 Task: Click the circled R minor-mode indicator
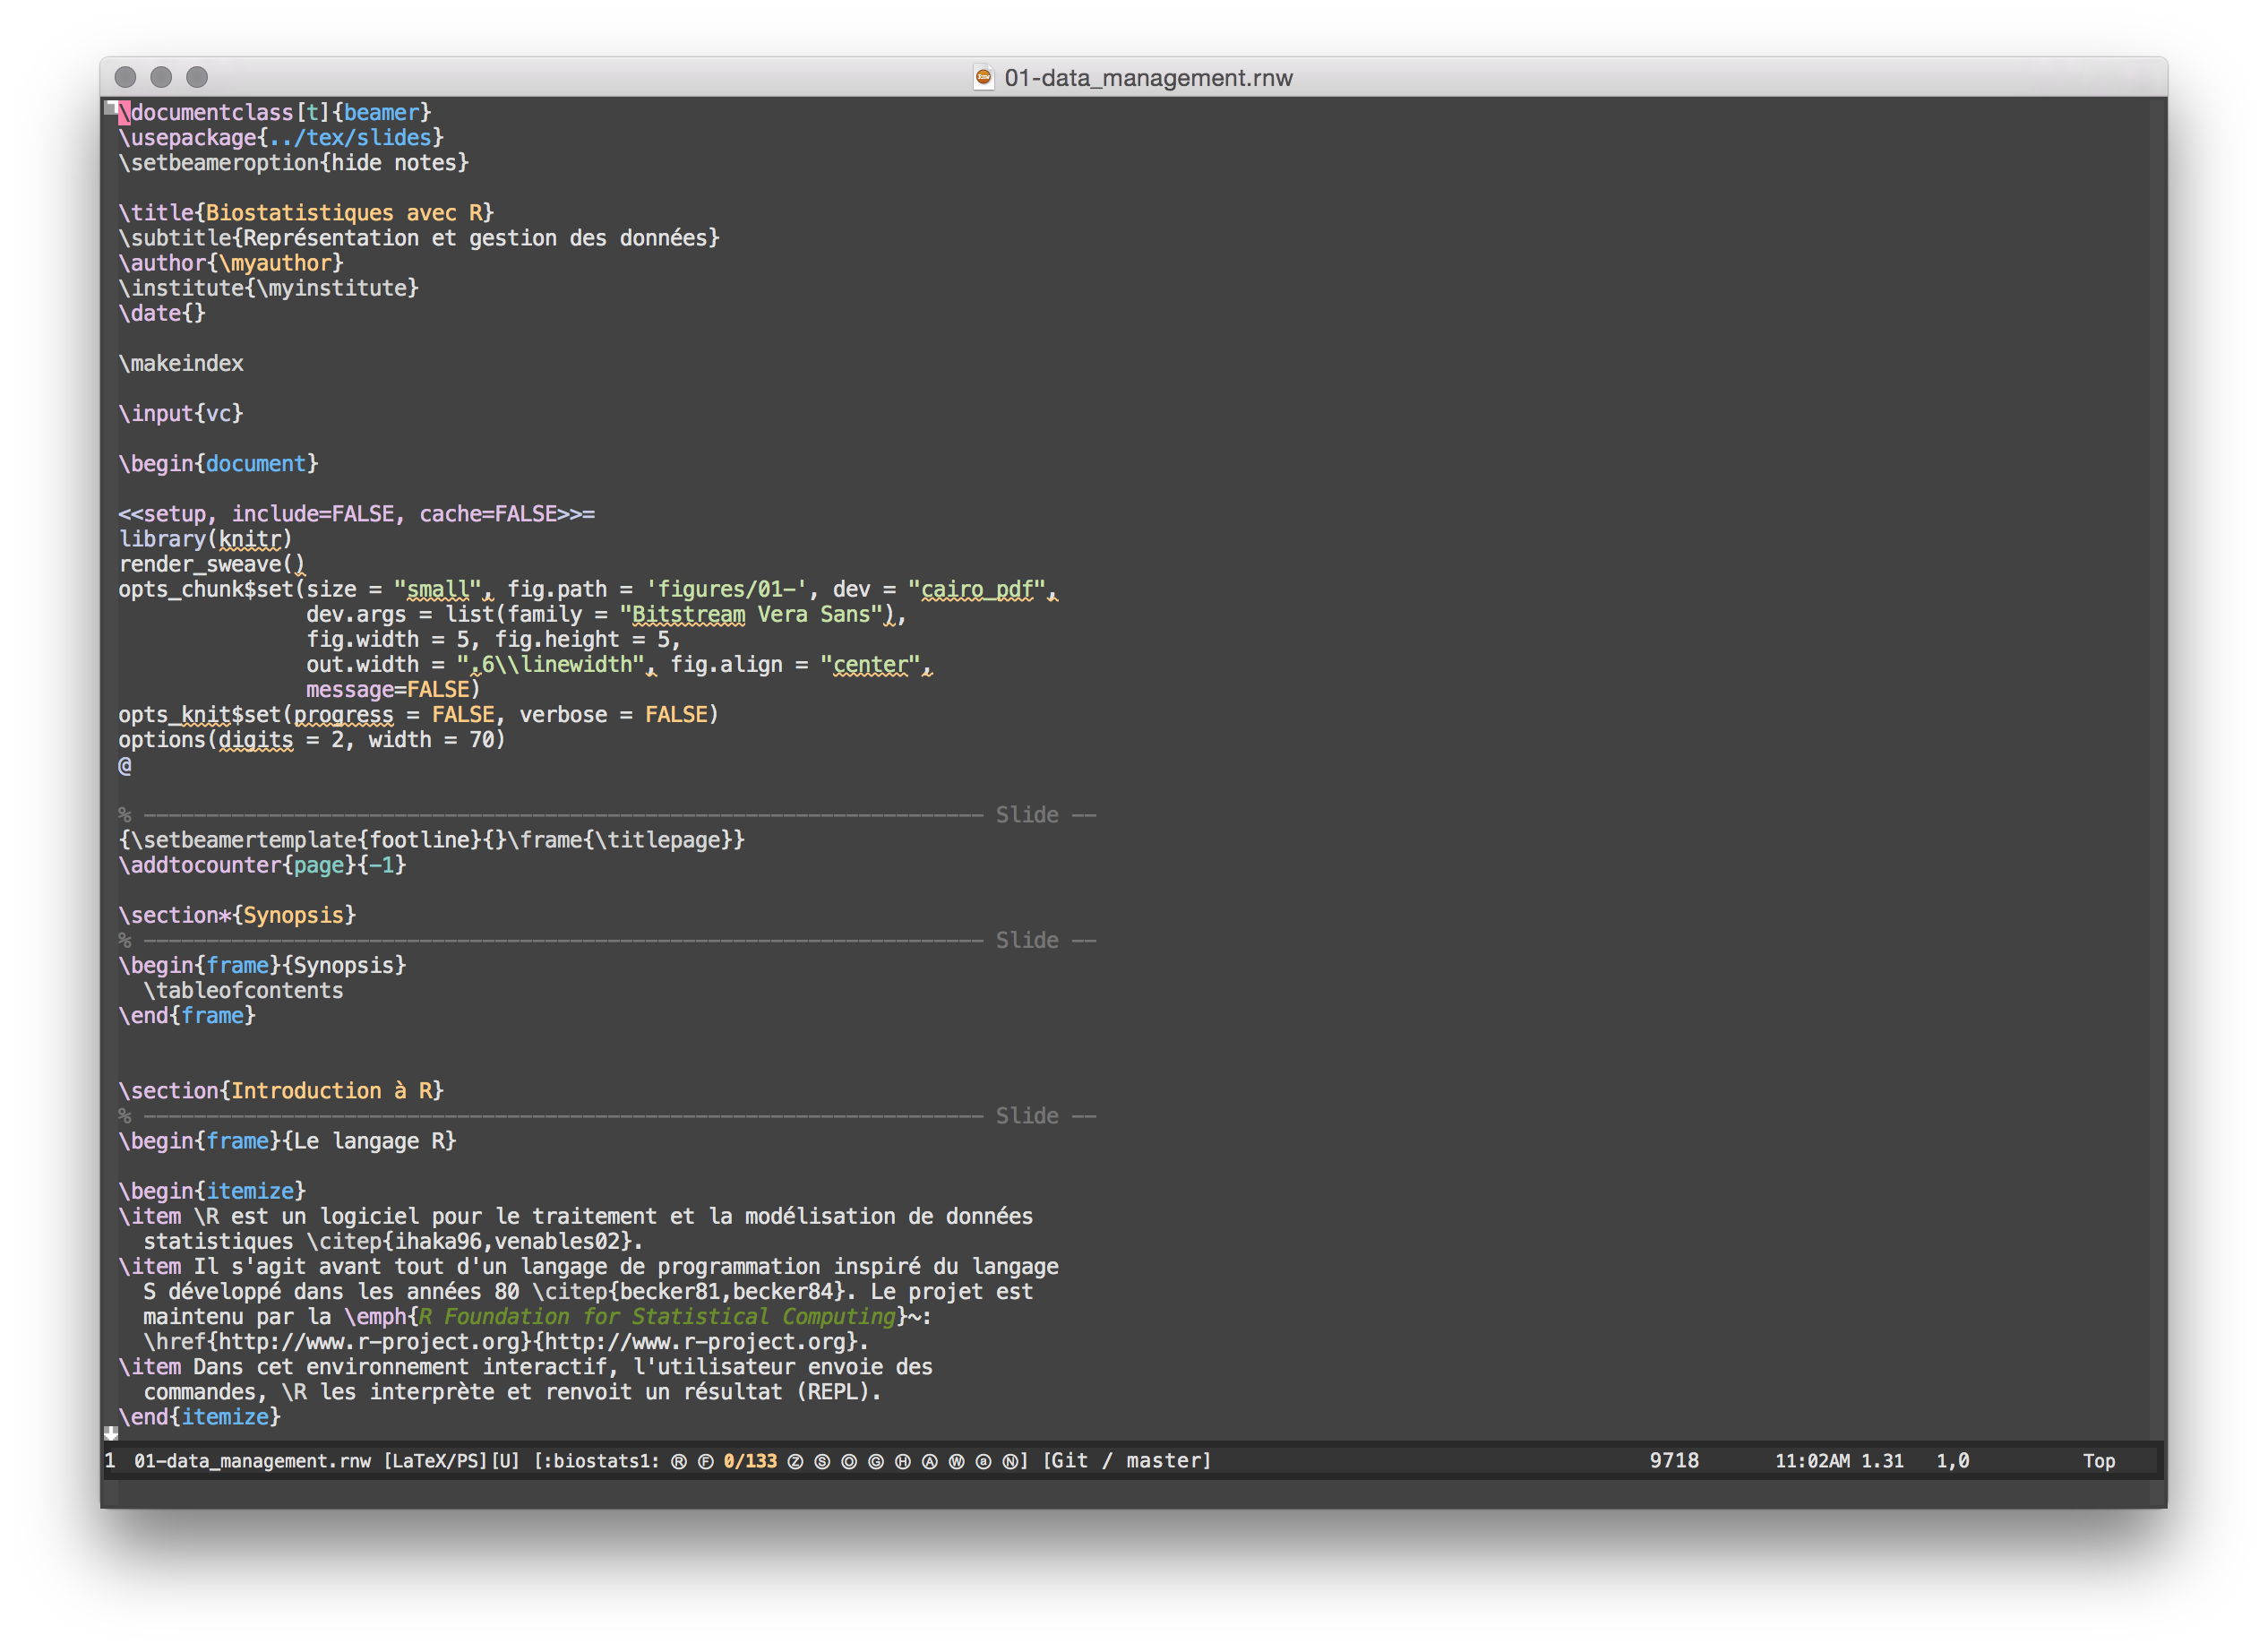(x=679, y=1461)
